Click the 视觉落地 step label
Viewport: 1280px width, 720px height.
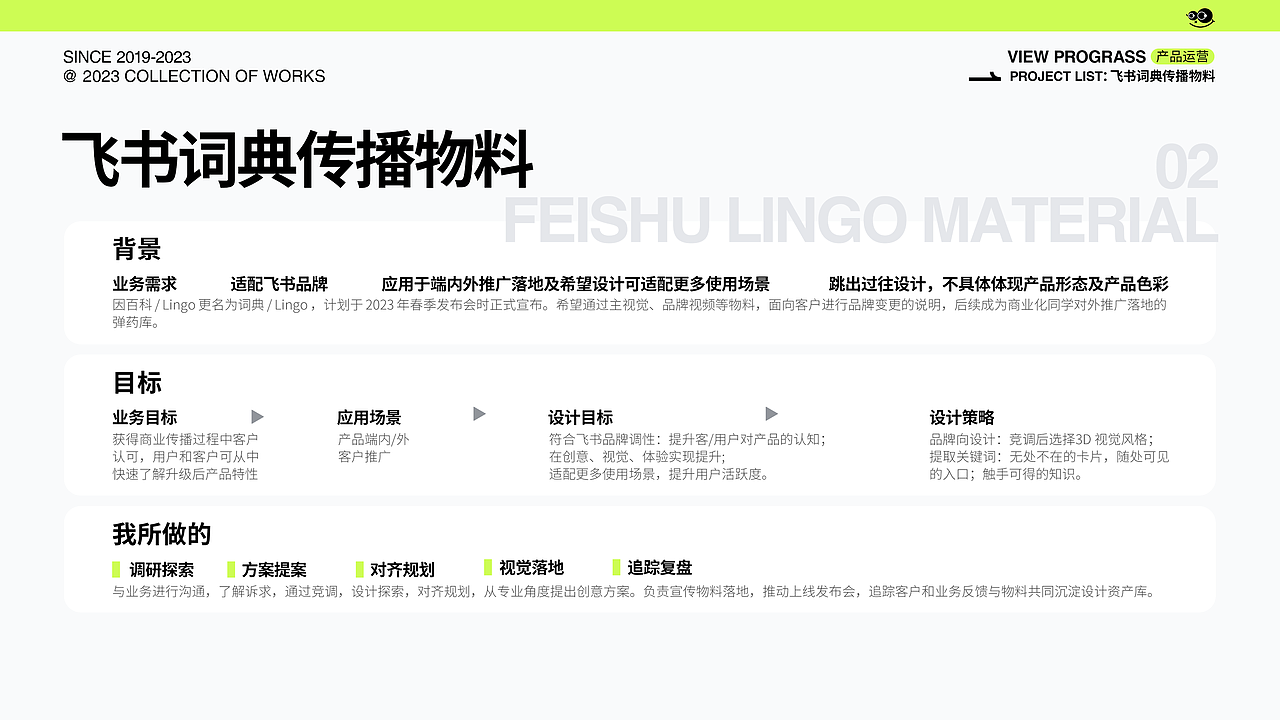click(x=531, y=568)
